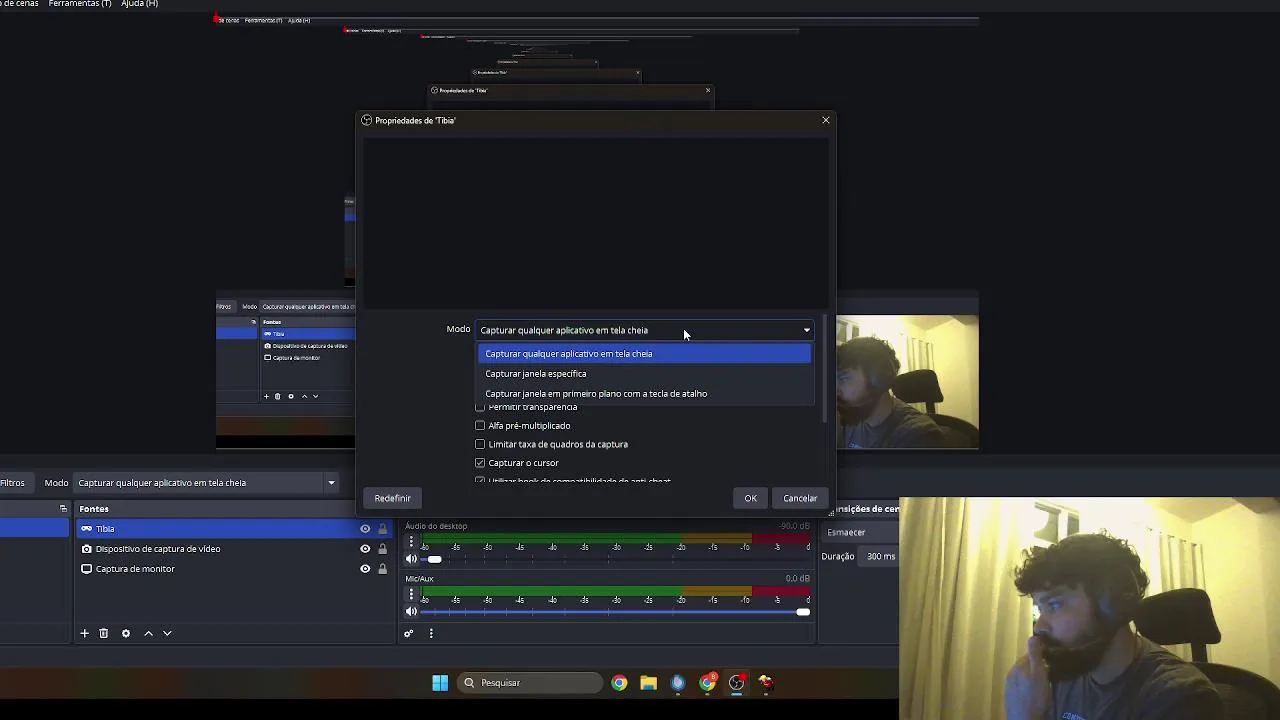Click the properties dialog vertical scrollbar
1280x720 pixels.
[x=826, y=368]
